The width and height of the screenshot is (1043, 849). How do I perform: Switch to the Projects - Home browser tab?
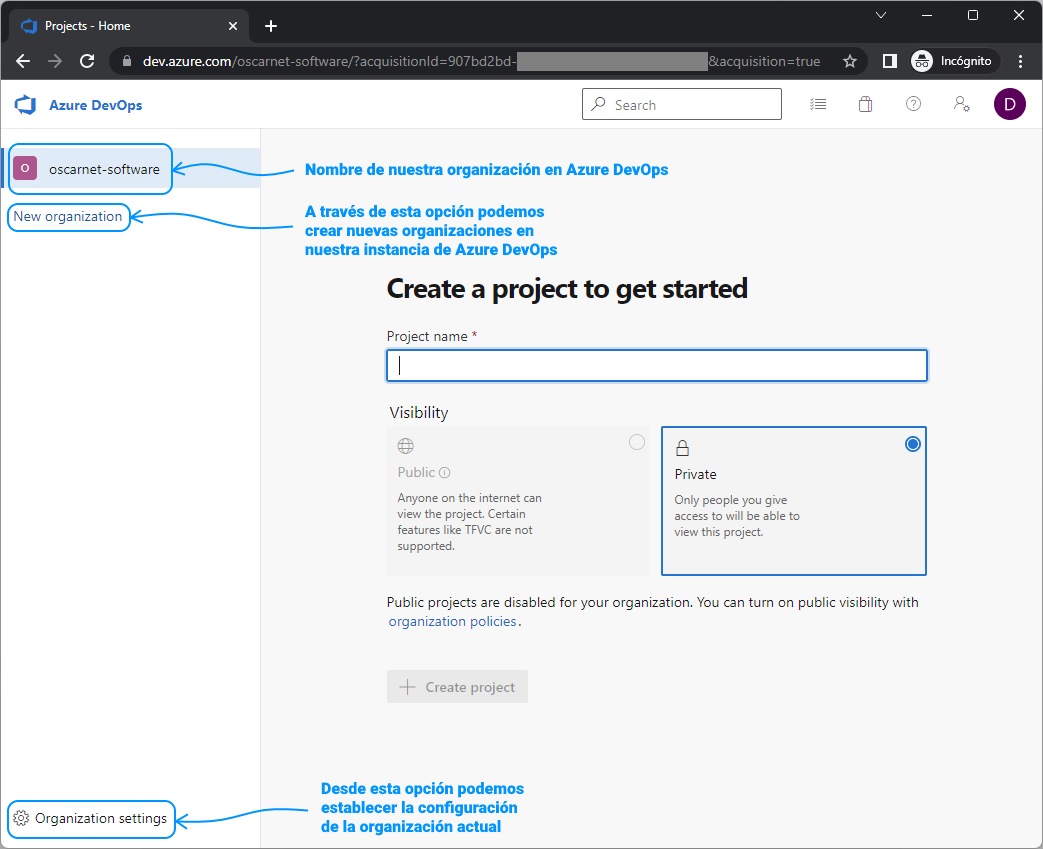click(x=128, y=26)
